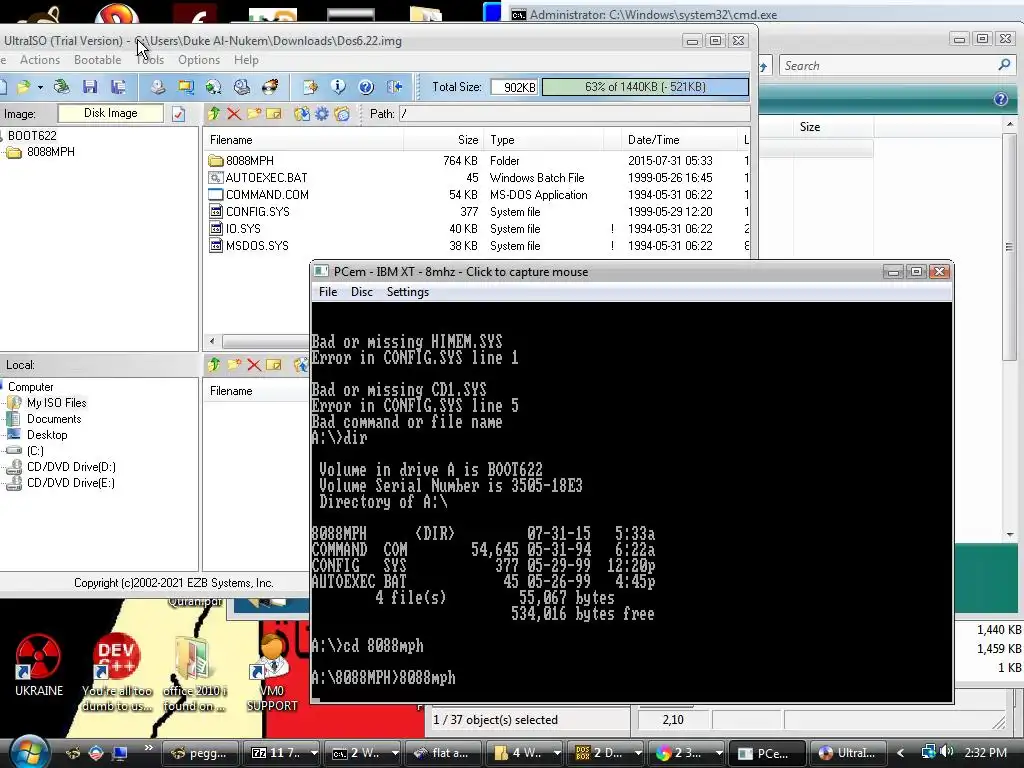Click the Size column header in UltraISO list
Viewport: 1024px width, 768px height.
(443, 140)
